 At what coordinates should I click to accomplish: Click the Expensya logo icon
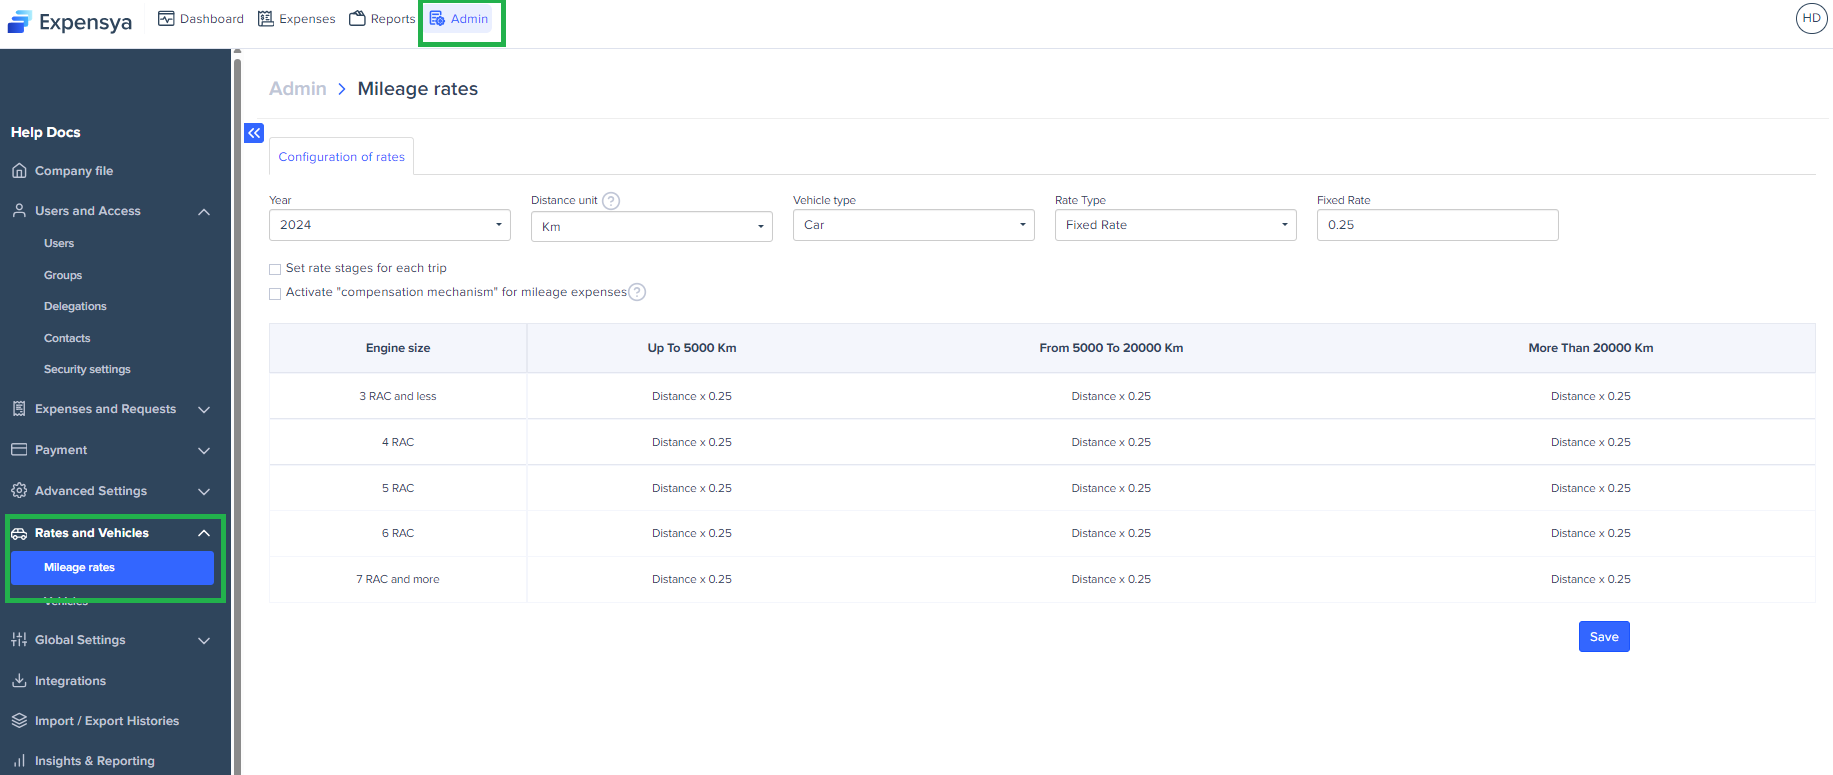tap(20, 22)
